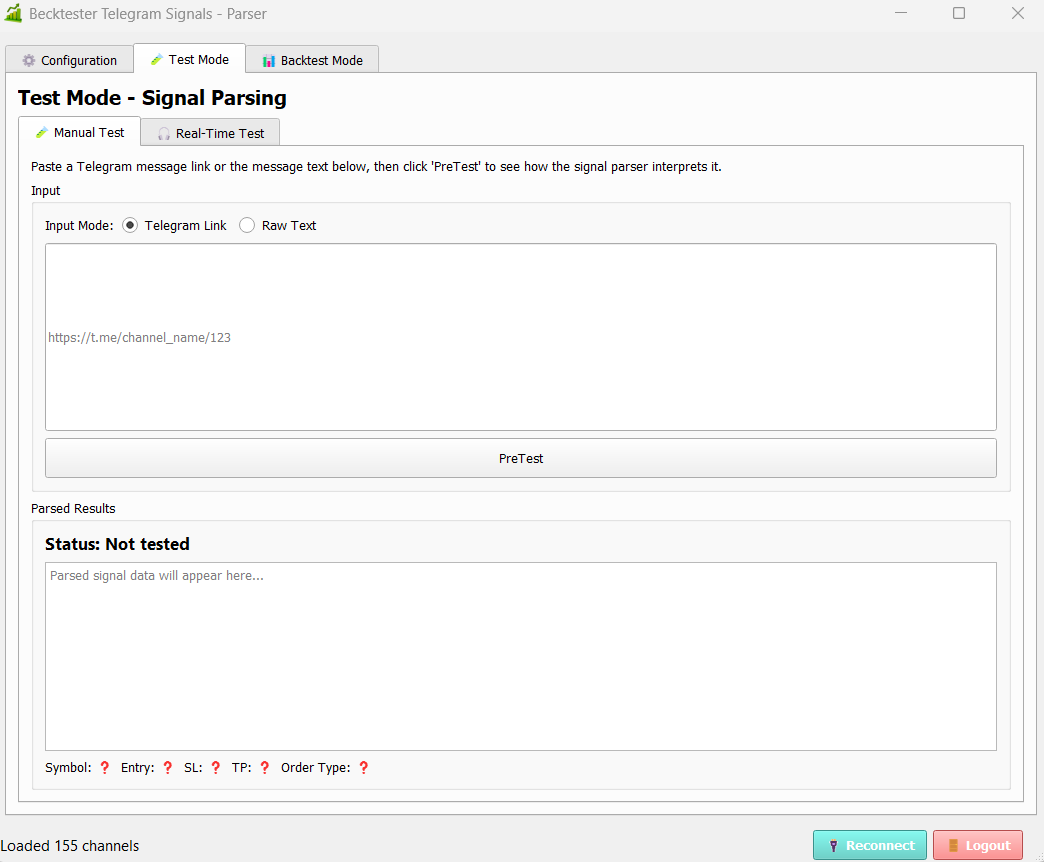This screenshot has width=1044, height=862.
Task: Click the 'Test Mode - Signal Parsing' heading
Action: pyautogui.click(x=152, y=98)
